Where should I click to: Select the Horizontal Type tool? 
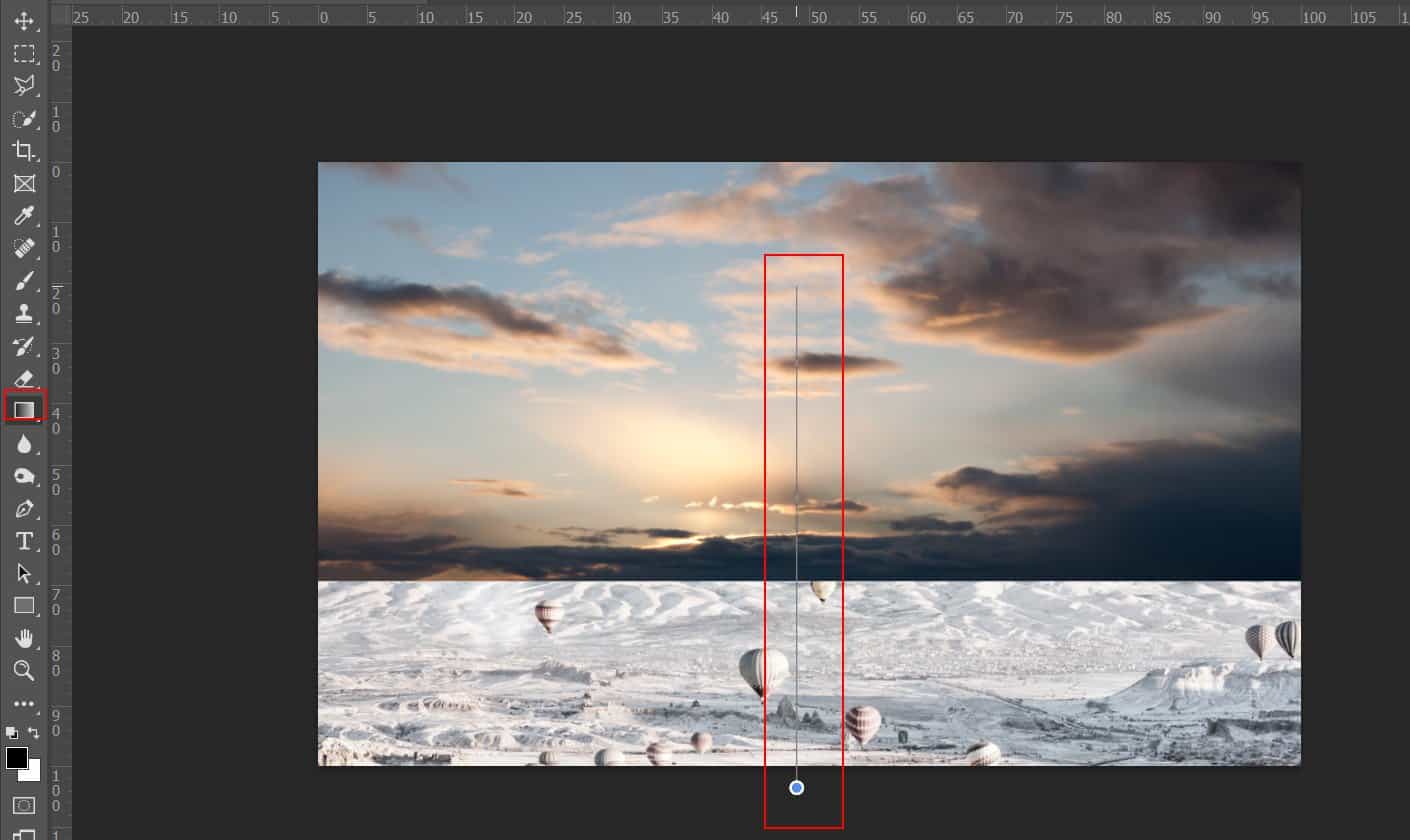[x=24, y=541]
